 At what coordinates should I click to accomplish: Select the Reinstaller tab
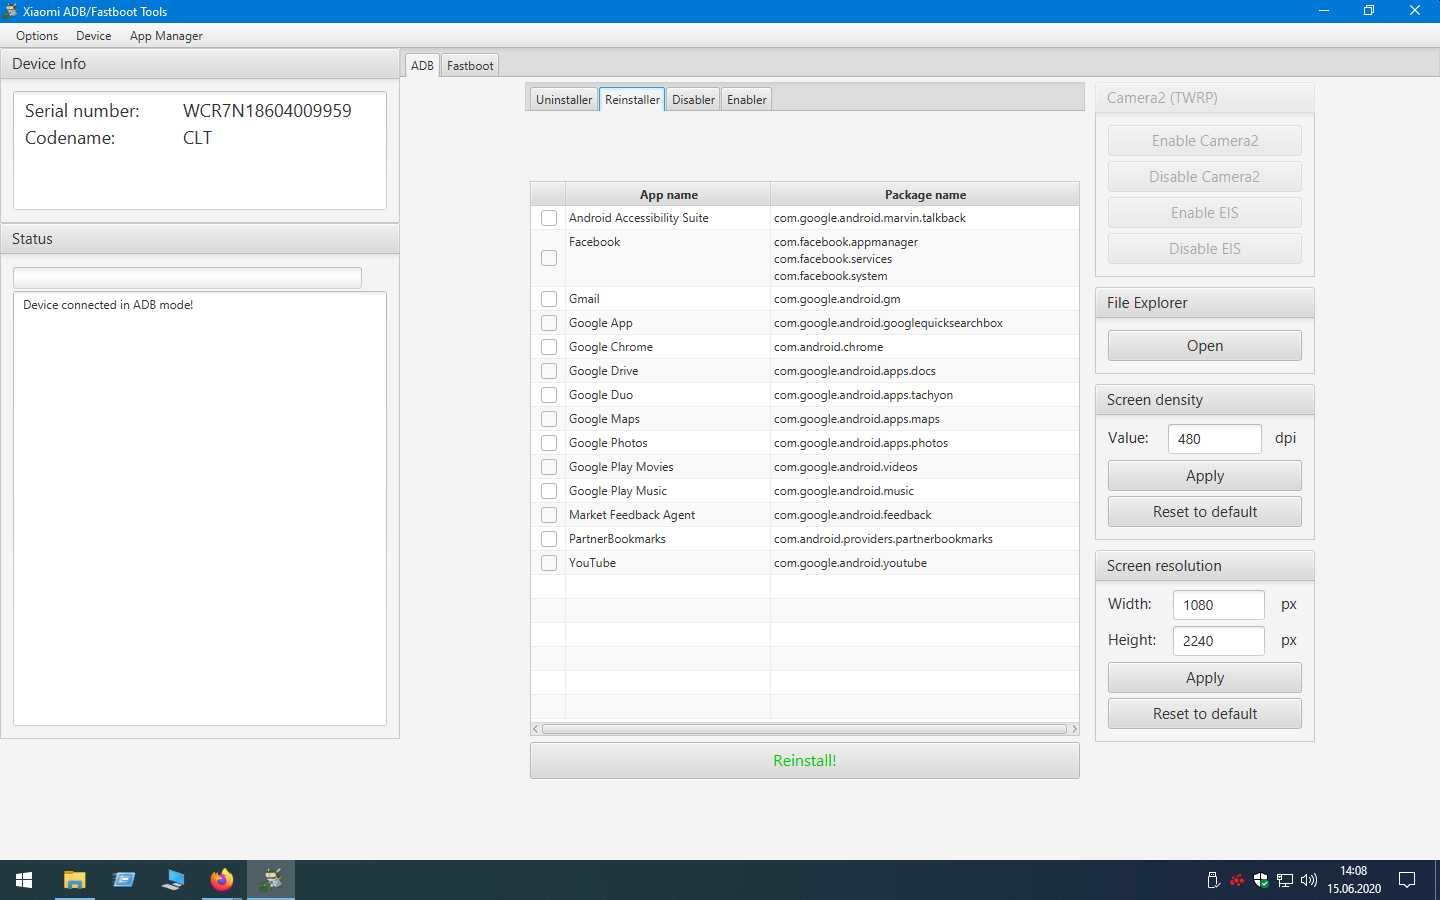tap(632, 99)
